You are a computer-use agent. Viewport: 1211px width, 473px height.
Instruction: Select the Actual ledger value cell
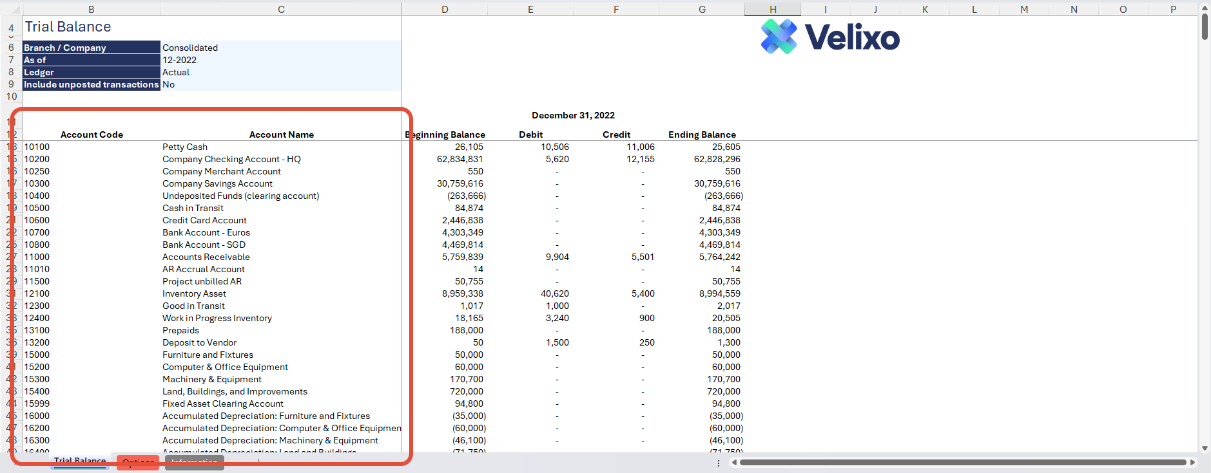281,72
